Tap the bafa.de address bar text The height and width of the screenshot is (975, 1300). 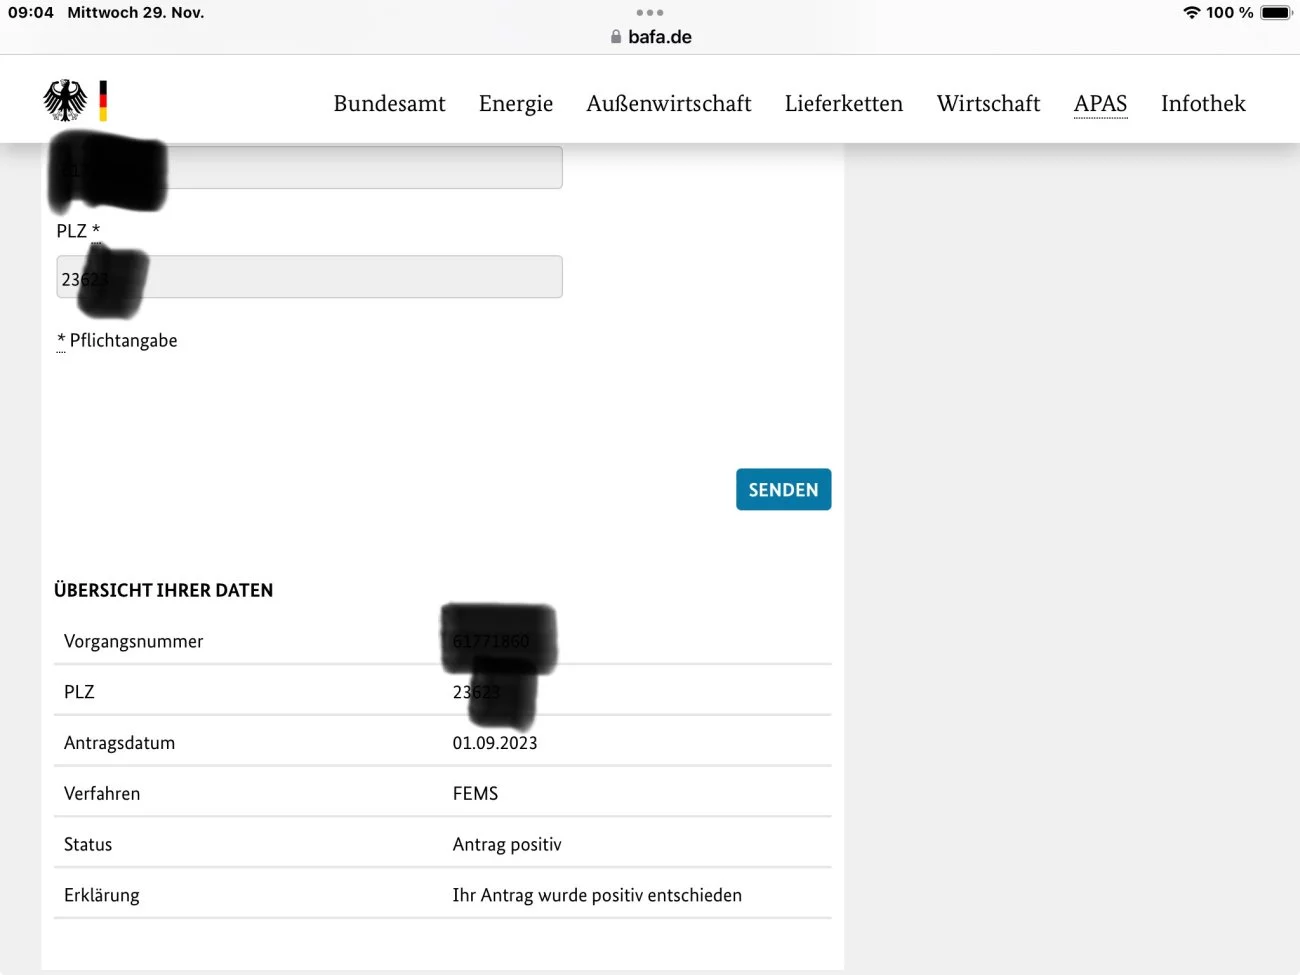pos(659,37)
